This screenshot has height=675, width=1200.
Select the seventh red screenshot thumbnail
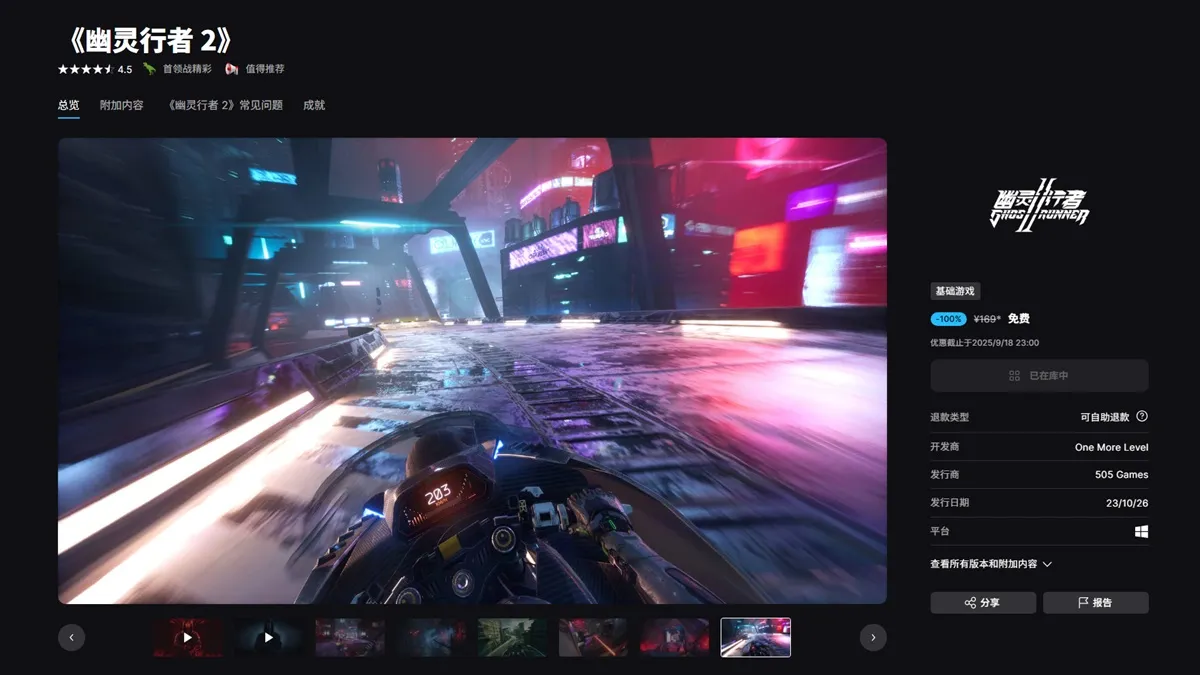coord(674,637)
